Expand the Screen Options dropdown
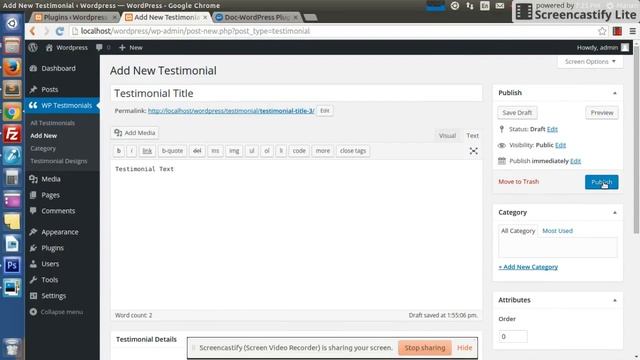The height and width of the screenshot is (360, 640). pos(590,62)
